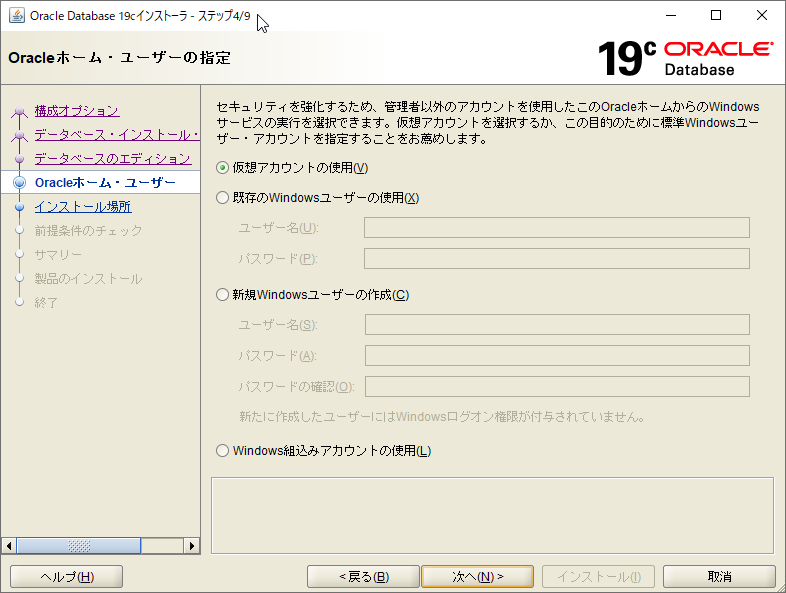Click the ヘルプ(H) button
Image resolution: width=786 pixels, height=593 pixels.
click(67, 577)
